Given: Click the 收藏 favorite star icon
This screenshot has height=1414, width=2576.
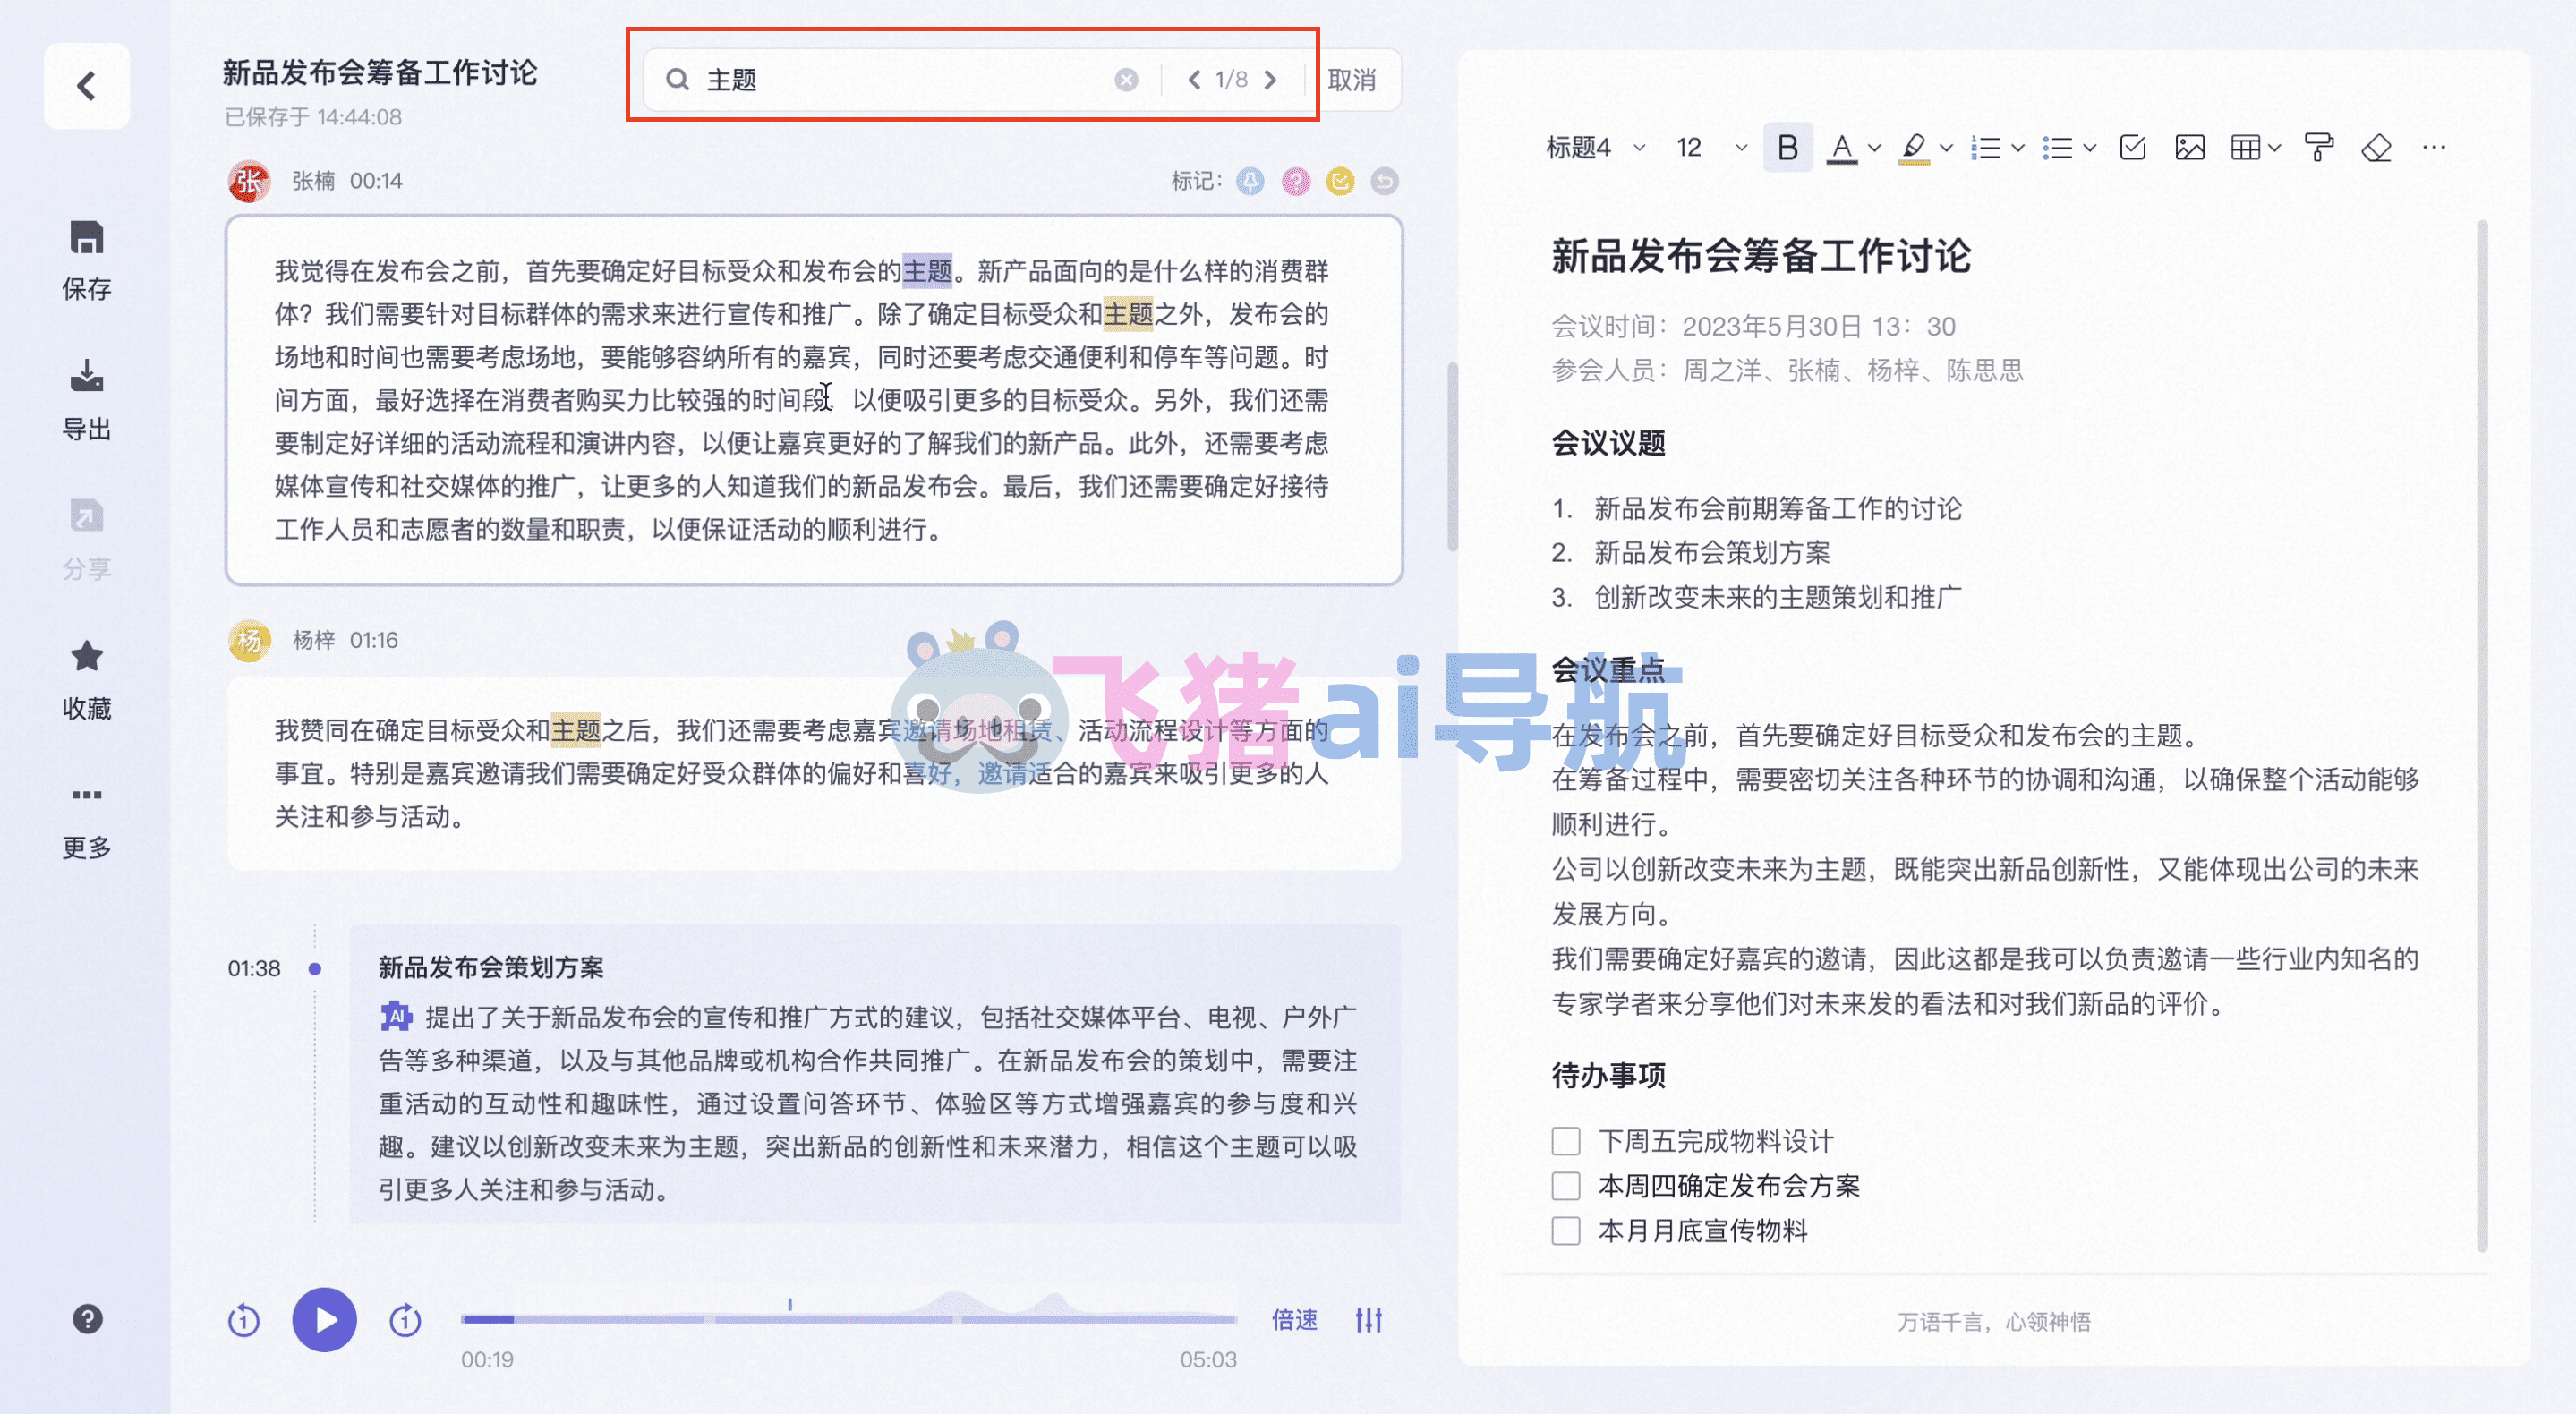Looking at the screenshot, I should pos(86,657).
